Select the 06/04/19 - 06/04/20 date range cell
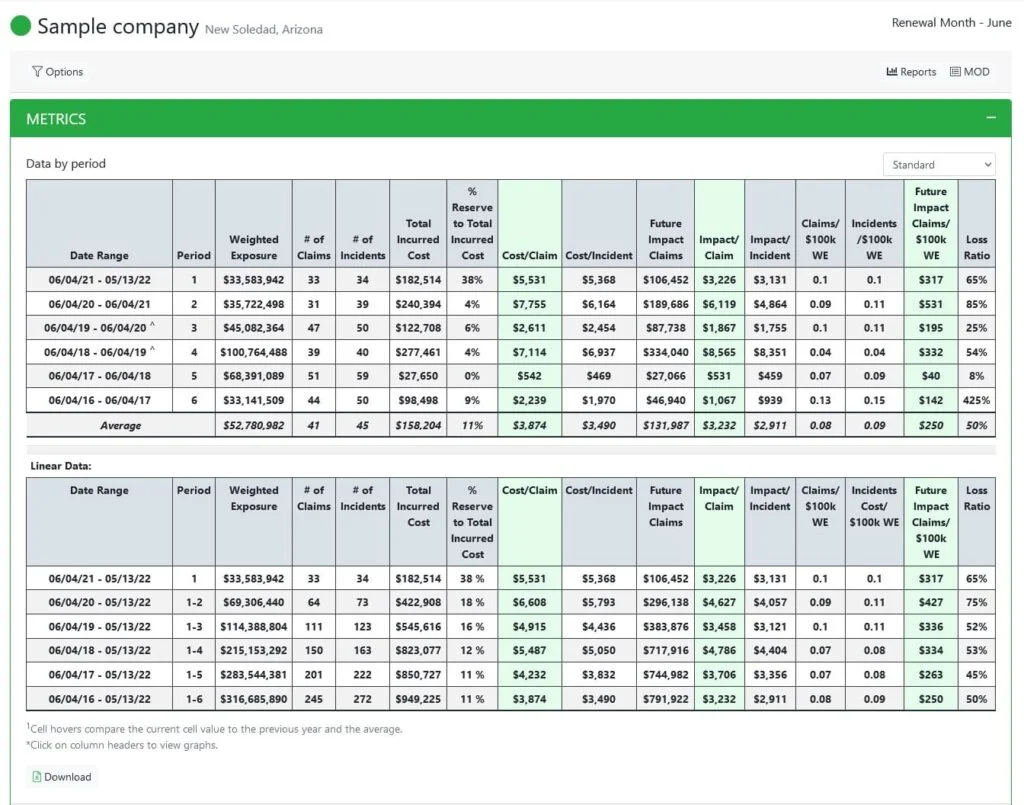The image size is (1024, 805). [x=99, y=328]
